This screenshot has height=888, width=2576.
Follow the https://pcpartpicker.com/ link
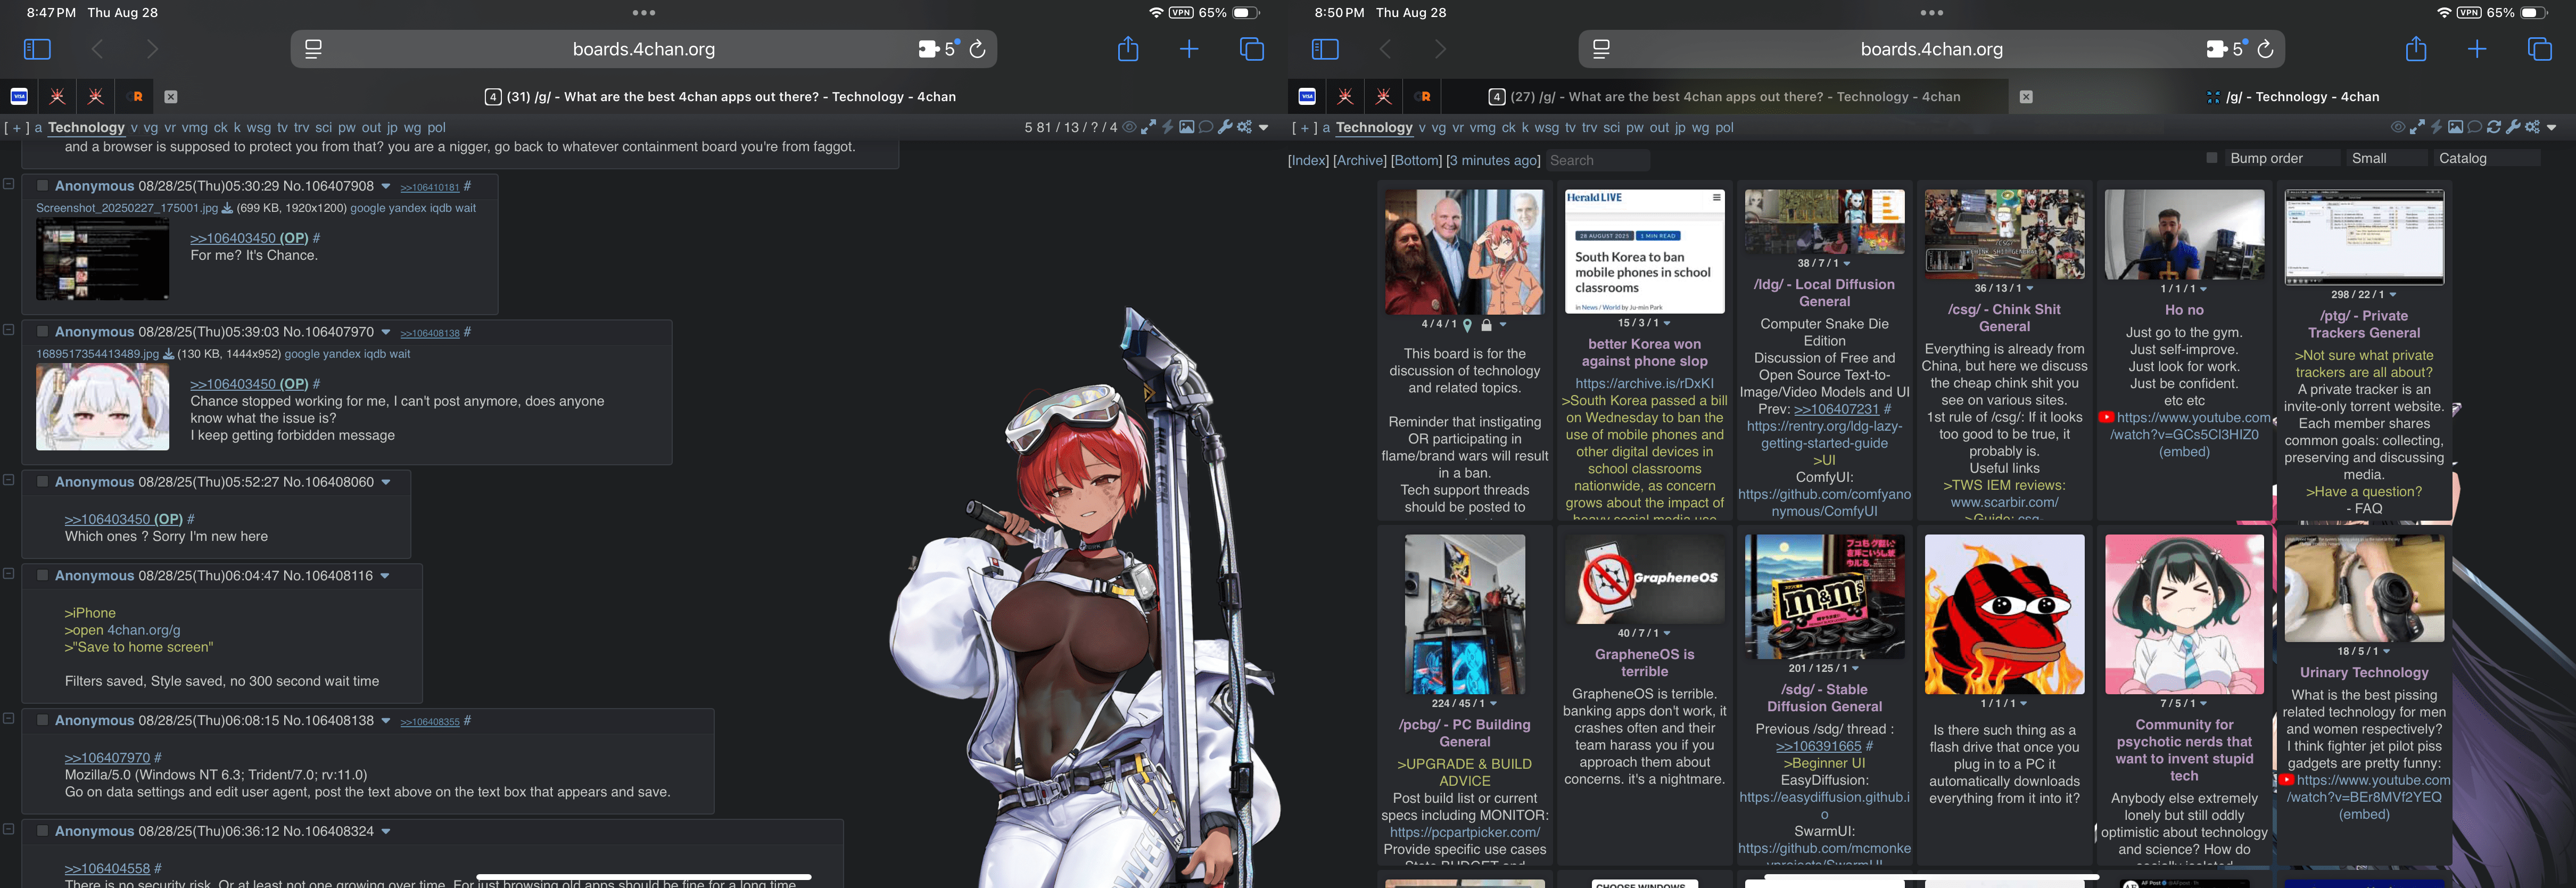tap(1464, 832)
